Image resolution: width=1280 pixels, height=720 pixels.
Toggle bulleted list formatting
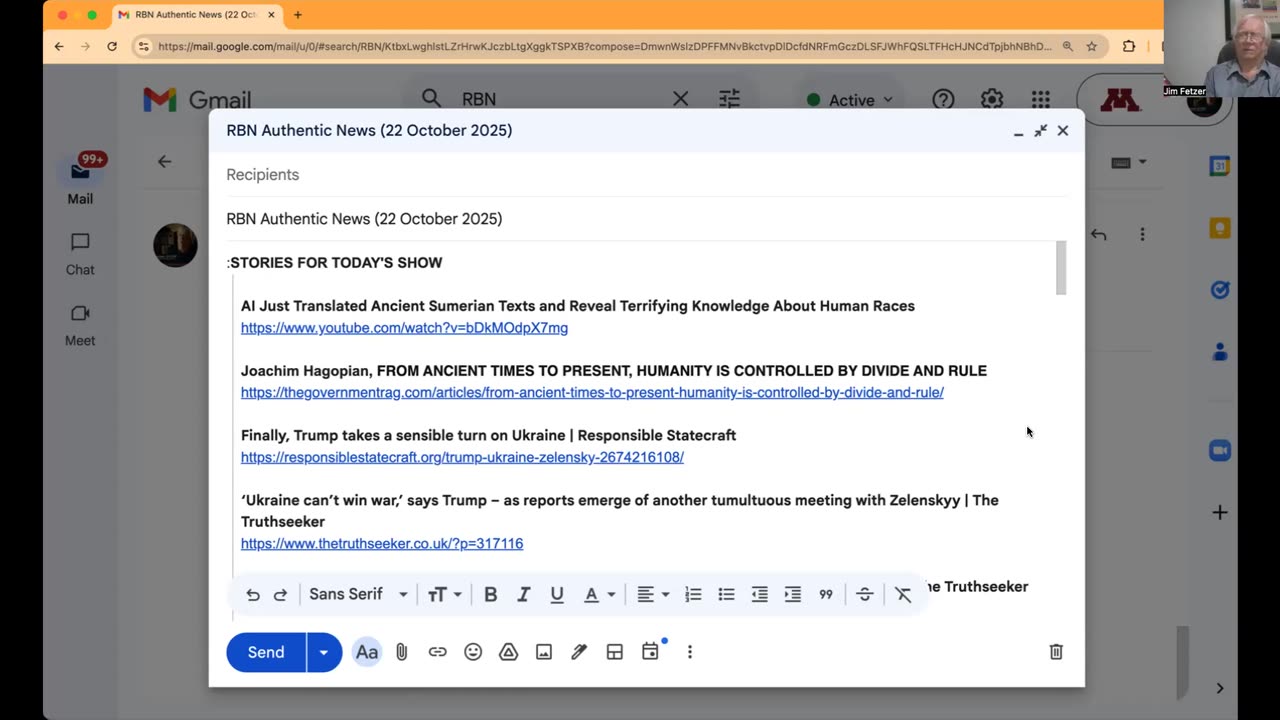coord(726,595)
